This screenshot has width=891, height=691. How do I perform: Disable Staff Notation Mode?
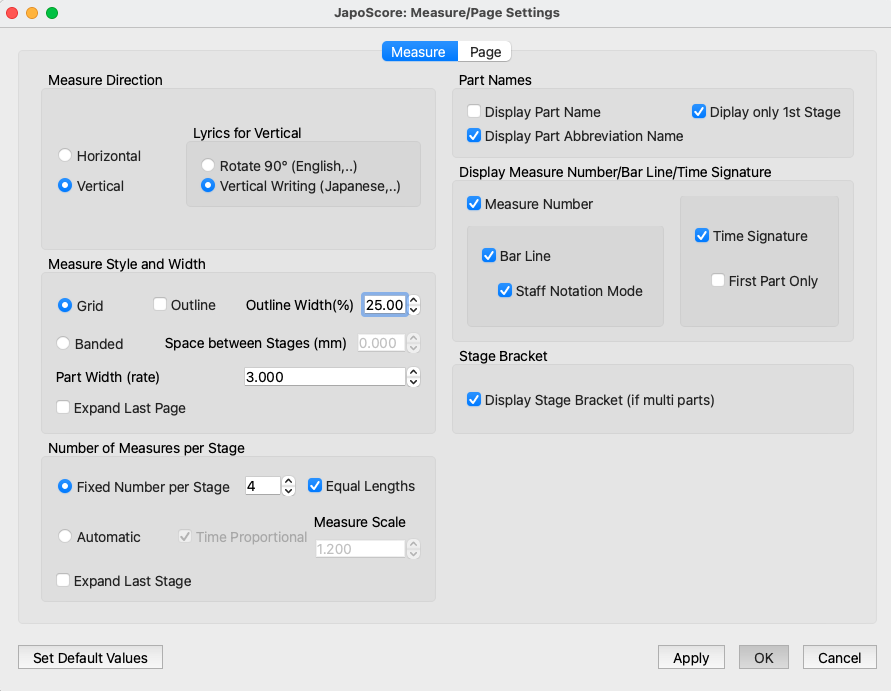point(506,291)
